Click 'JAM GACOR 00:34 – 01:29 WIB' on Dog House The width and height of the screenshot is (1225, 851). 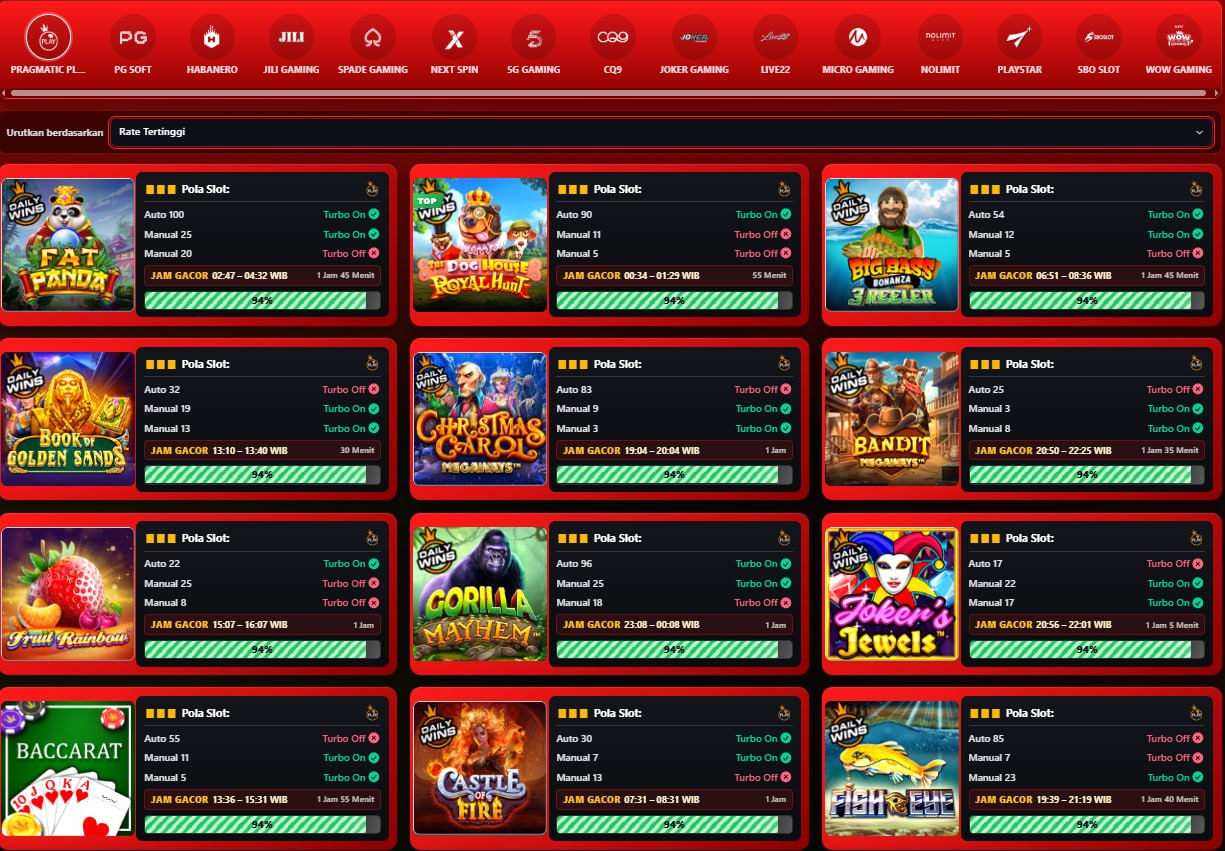click(x=631, y=275)
